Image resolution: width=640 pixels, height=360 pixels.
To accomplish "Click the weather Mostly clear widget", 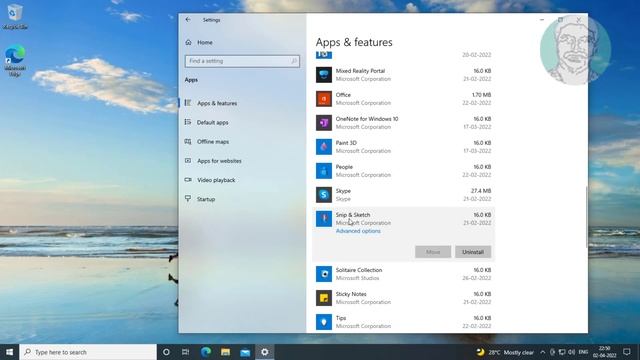I will pos(505,352).
